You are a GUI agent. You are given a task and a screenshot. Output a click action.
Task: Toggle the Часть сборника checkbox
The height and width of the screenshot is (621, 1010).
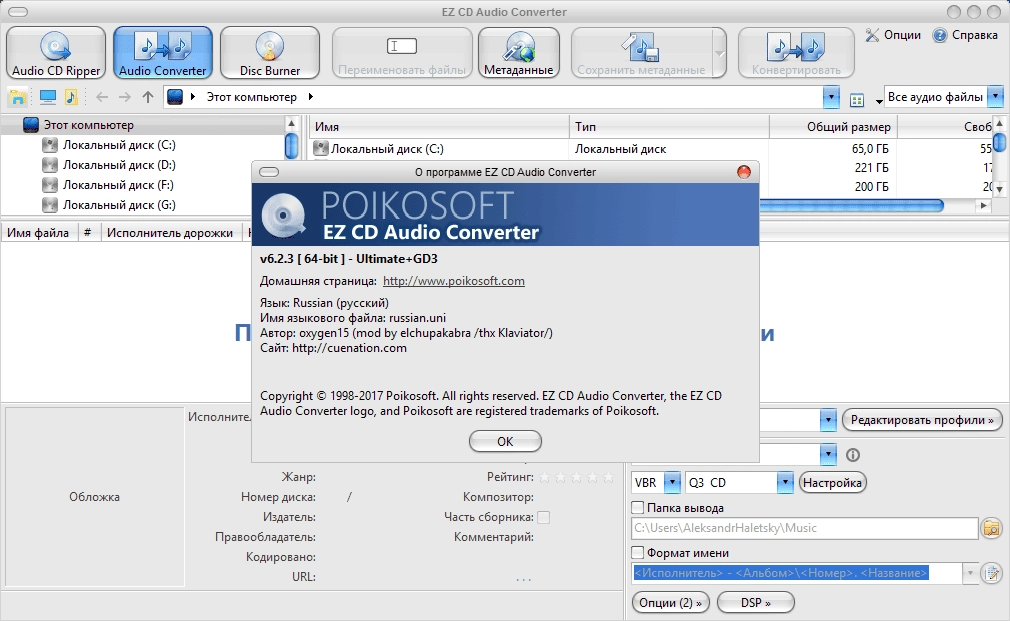(x=544, y=517)
